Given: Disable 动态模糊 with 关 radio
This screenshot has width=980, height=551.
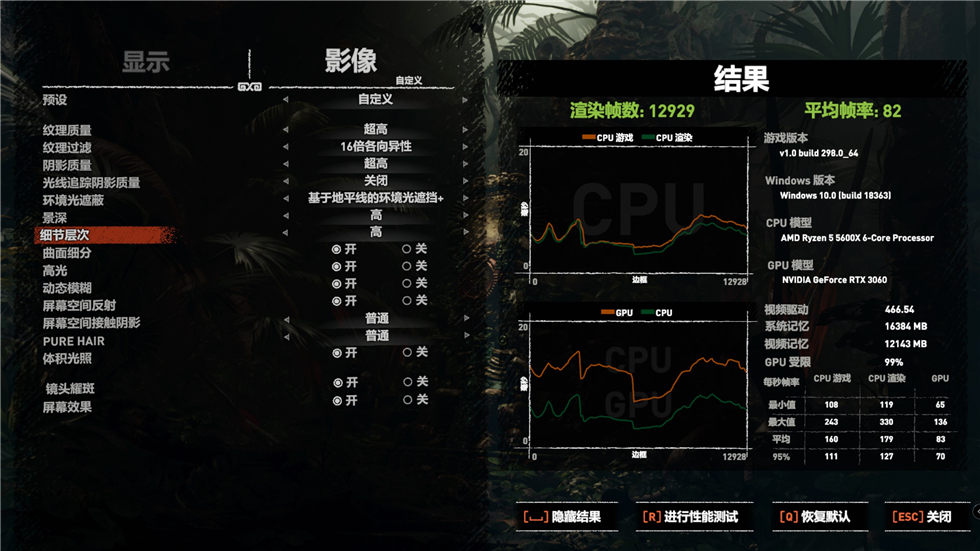Looking at the screenshot, I should click(x=406, y=284).
